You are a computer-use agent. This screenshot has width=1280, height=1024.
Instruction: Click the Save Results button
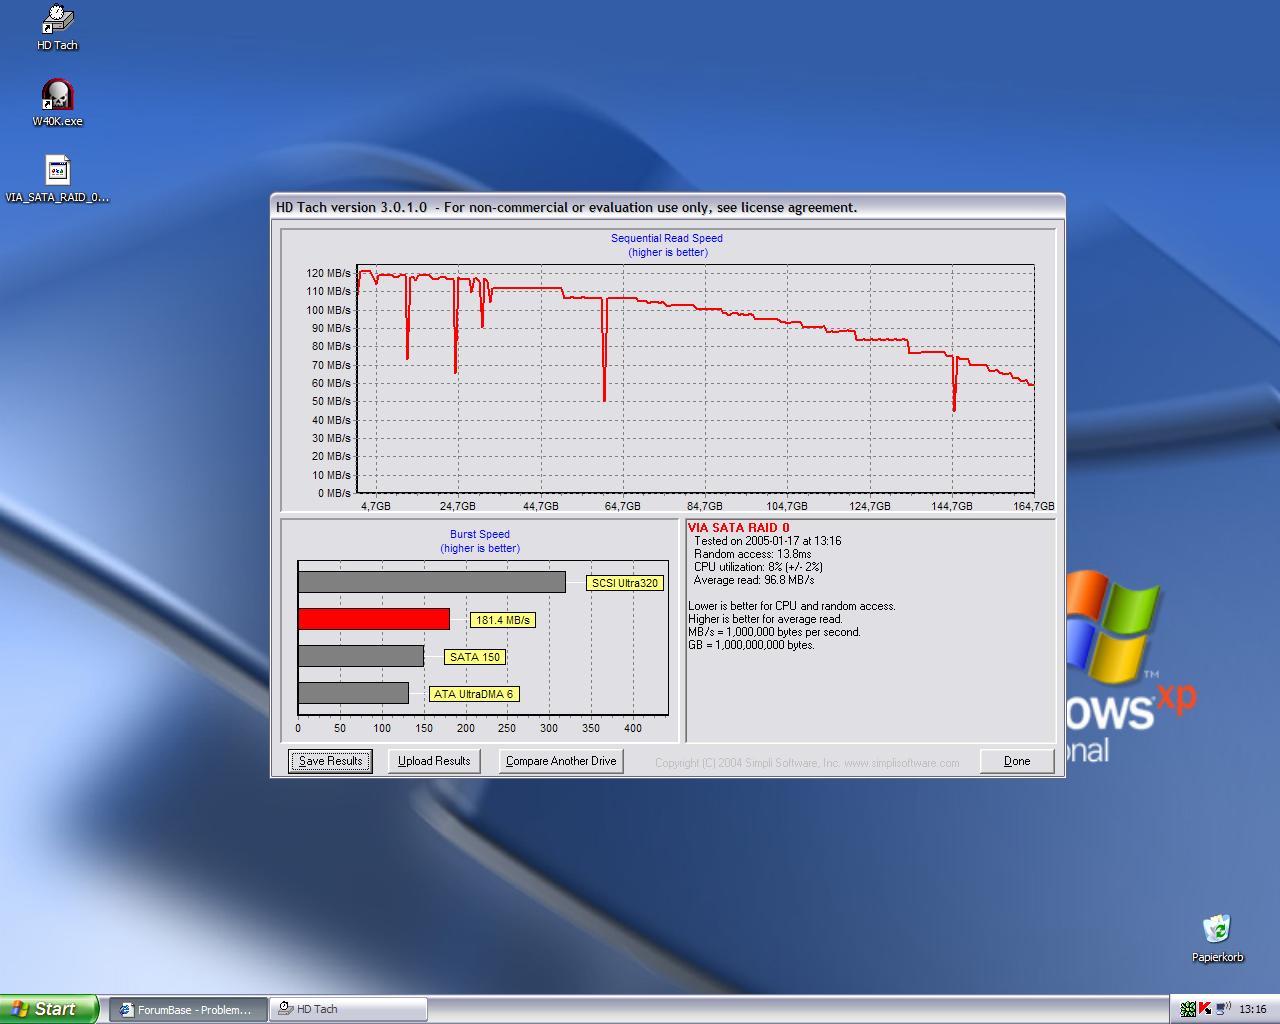pos(330,761)
